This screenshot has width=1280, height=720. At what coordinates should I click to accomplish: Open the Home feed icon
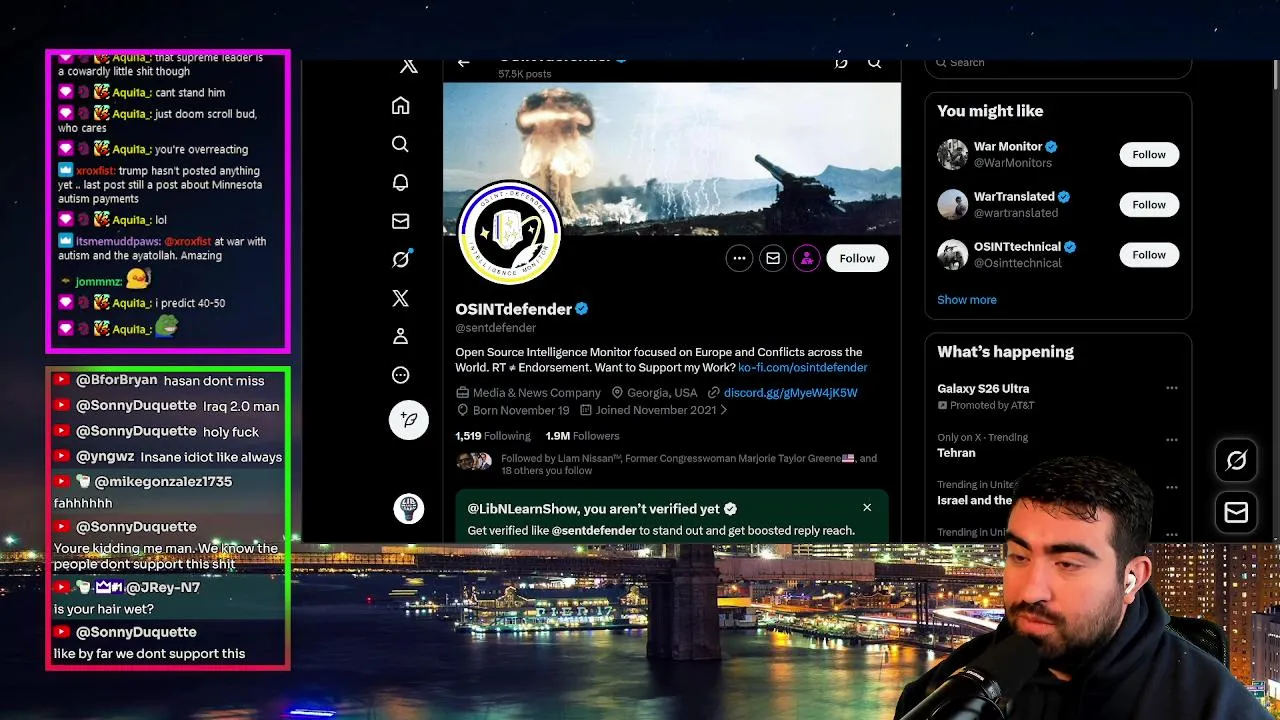pos(400,105)
